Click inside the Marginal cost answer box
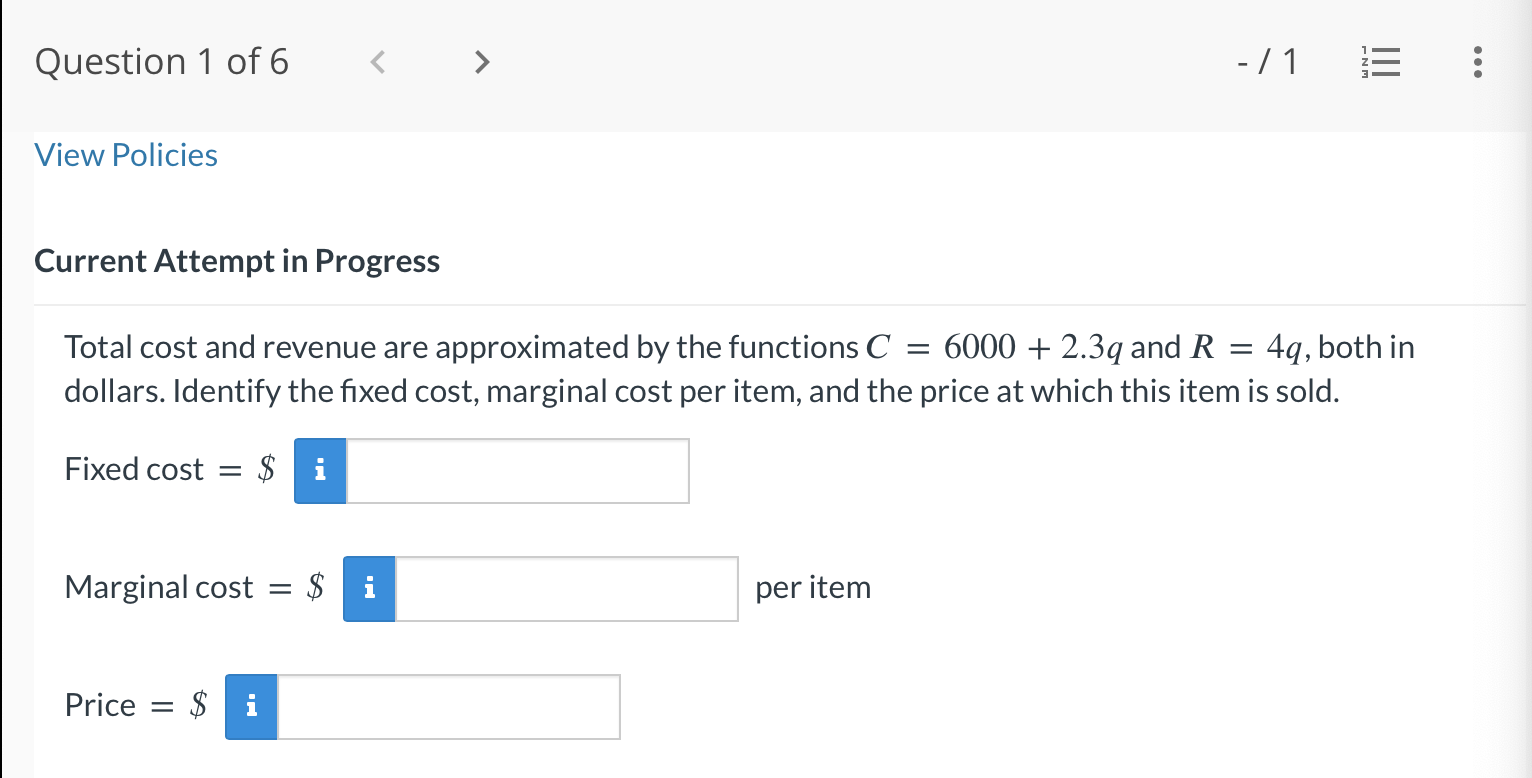This screenshot has width=1532, height=778. [566, 588]
